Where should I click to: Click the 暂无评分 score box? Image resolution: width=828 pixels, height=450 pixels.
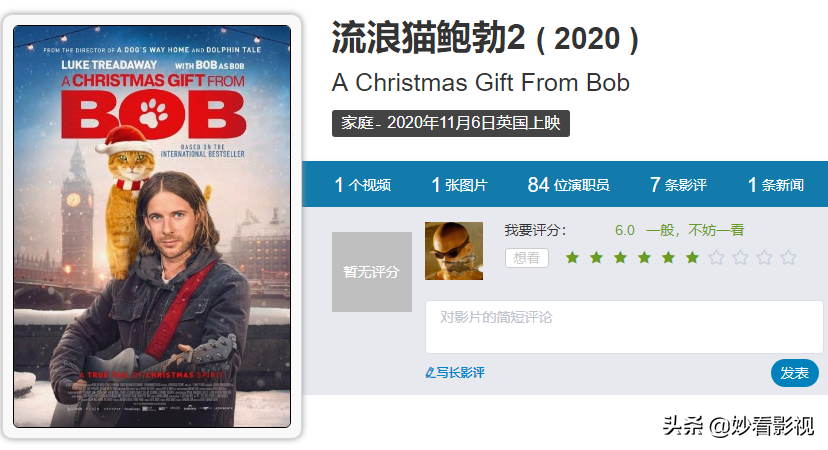tap(372, 272)
